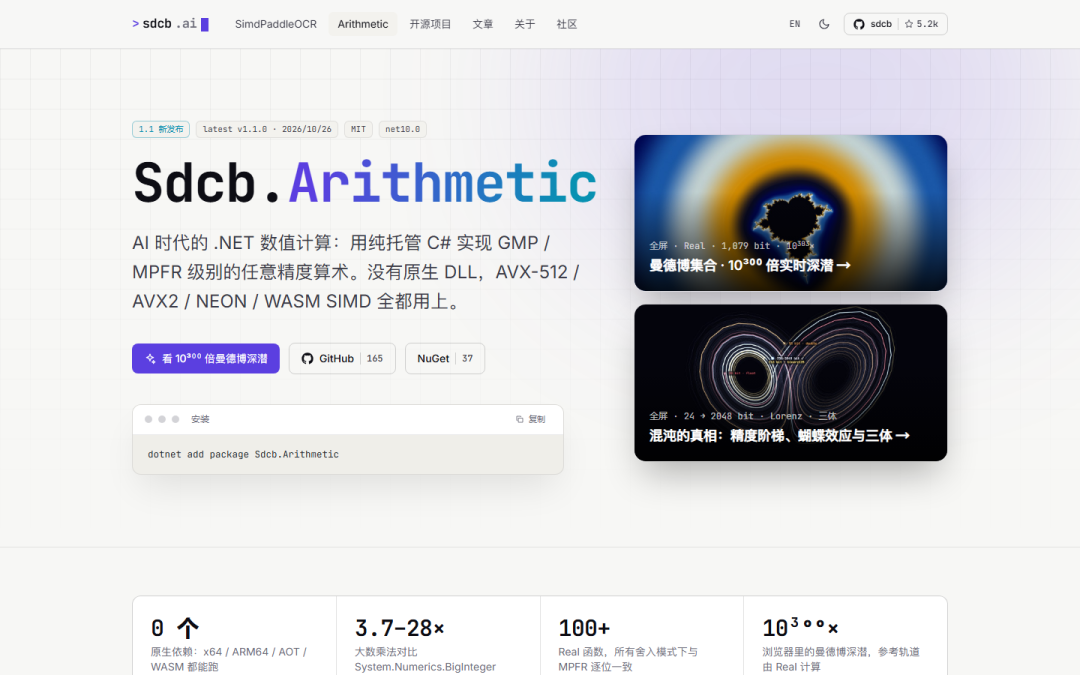This screenshot has height=675, width=1080.
Task: Open the Lorenz chaos preview card
Action: point(791,382)
